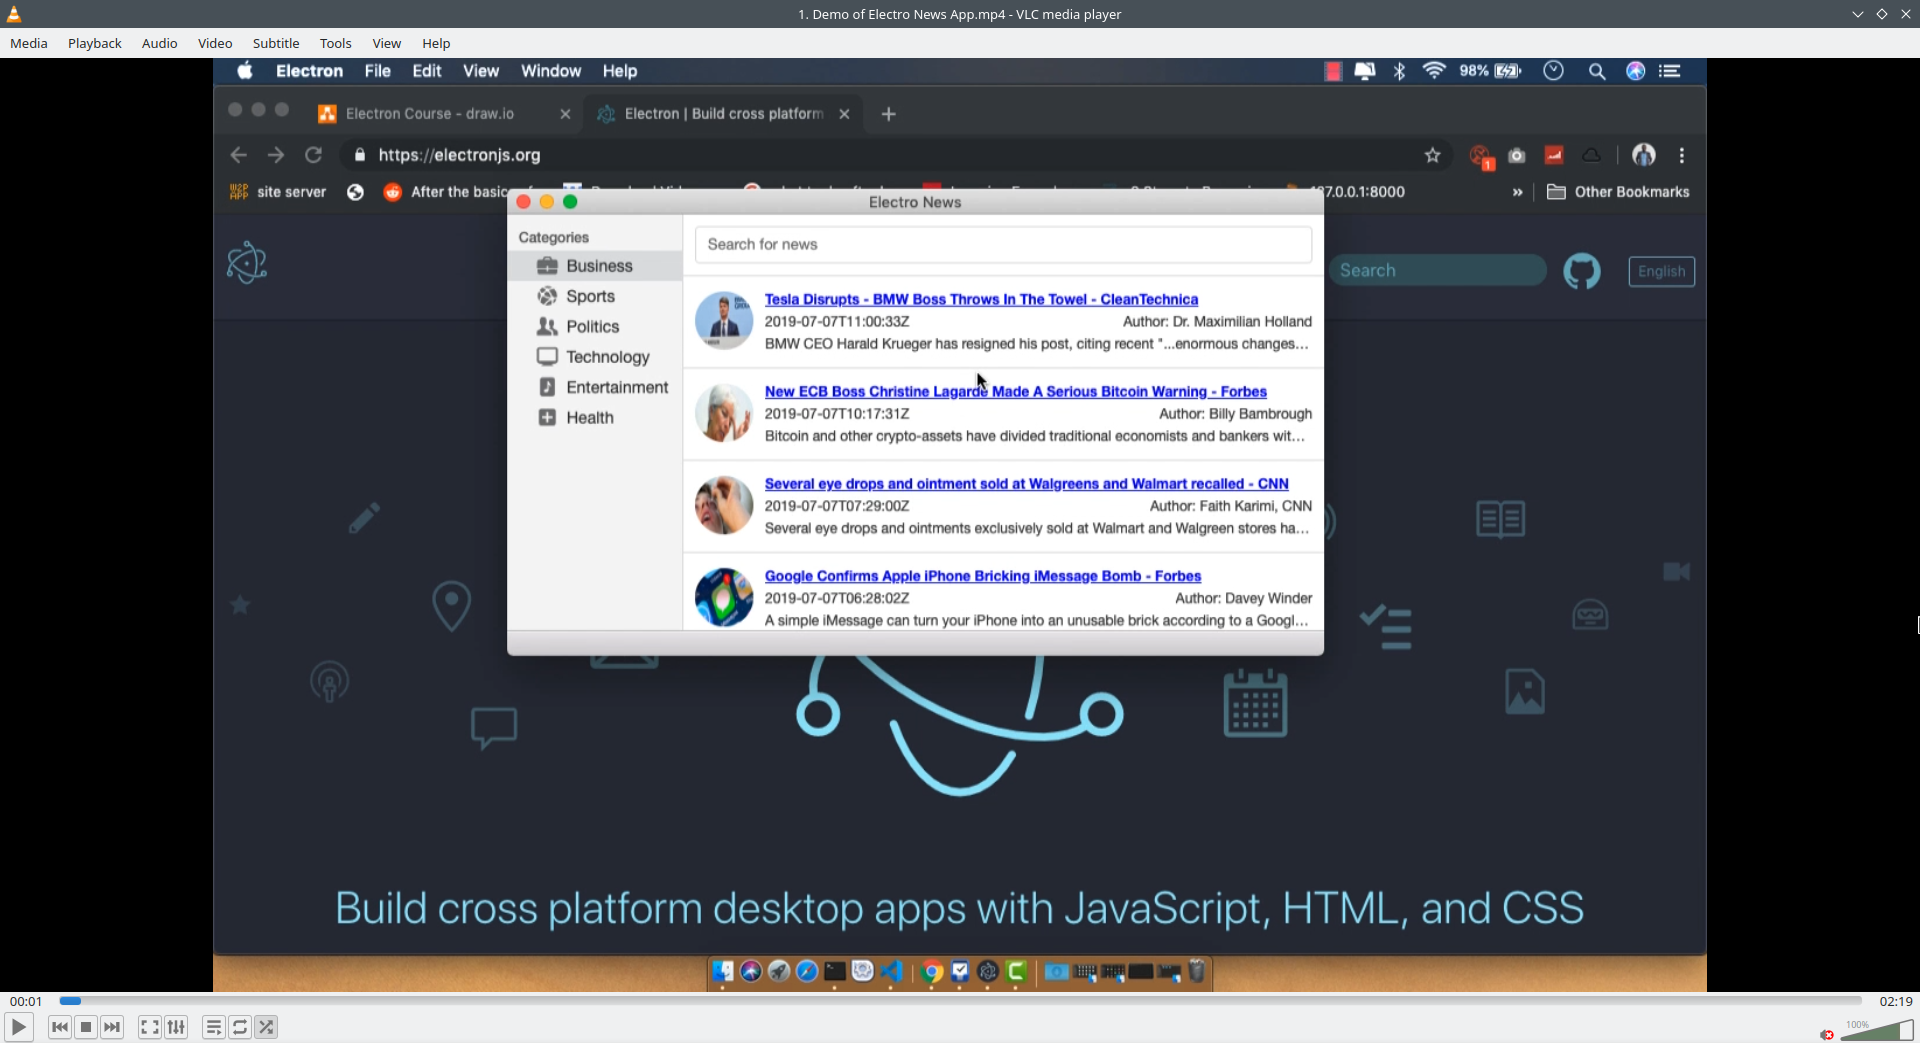The width and height of the screenshot is (1920, 1043).
Task: Open the Tesla Disrupts BMW article link
Action: [981, 299]
